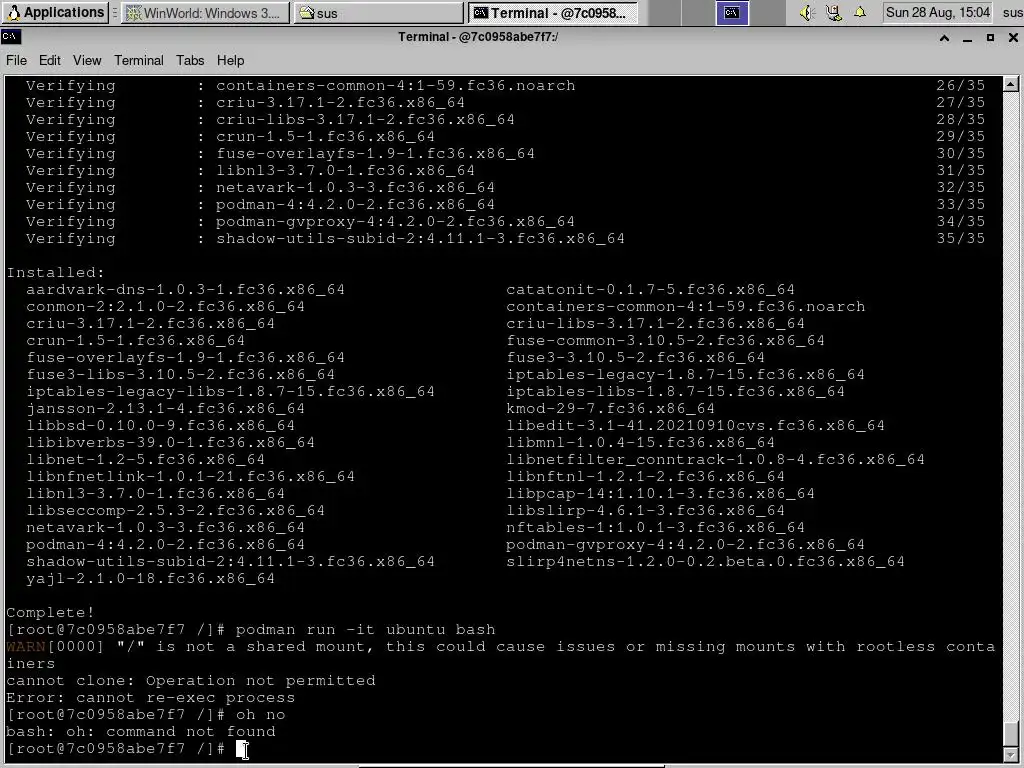Click 'catatonit-0.1.7-5.fc36.x86_64' package entry
This screenshot has height=768, width=1024.
(x=650, y=289)
